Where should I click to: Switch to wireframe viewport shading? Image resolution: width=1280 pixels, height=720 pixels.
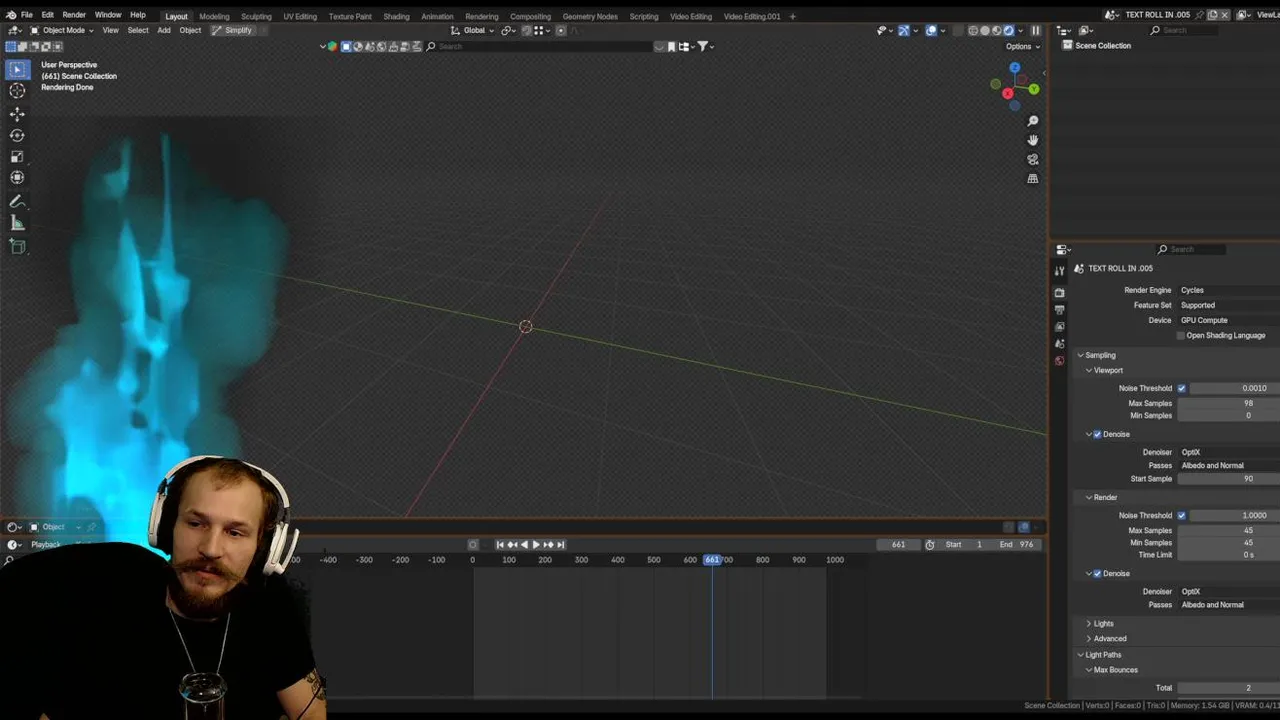(x=973, y=30)
